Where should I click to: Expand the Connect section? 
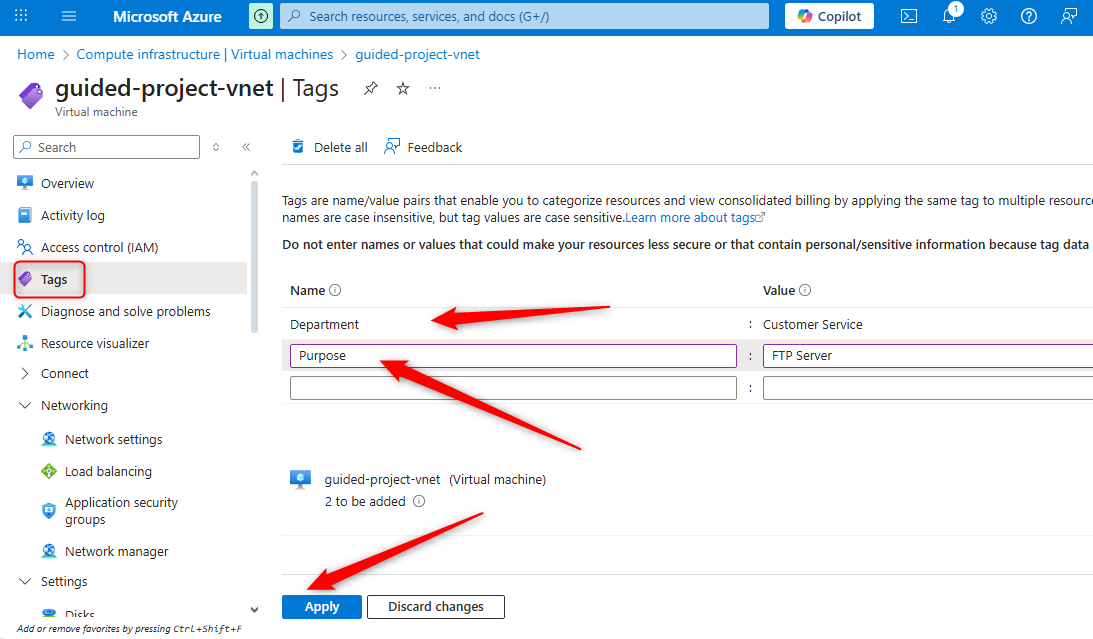tap(25, 374)
